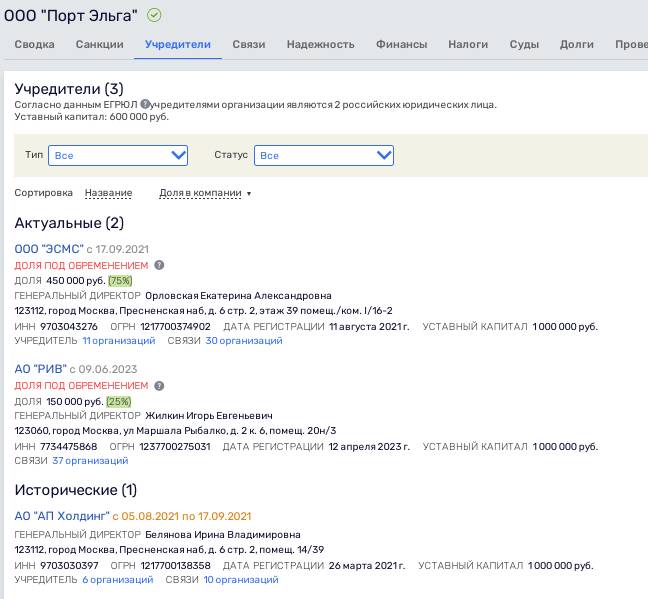This screenshot has width=648, height=599.
Task: Click address on ул Маршала Рыбалко
Action: click(x=175, y=431)
